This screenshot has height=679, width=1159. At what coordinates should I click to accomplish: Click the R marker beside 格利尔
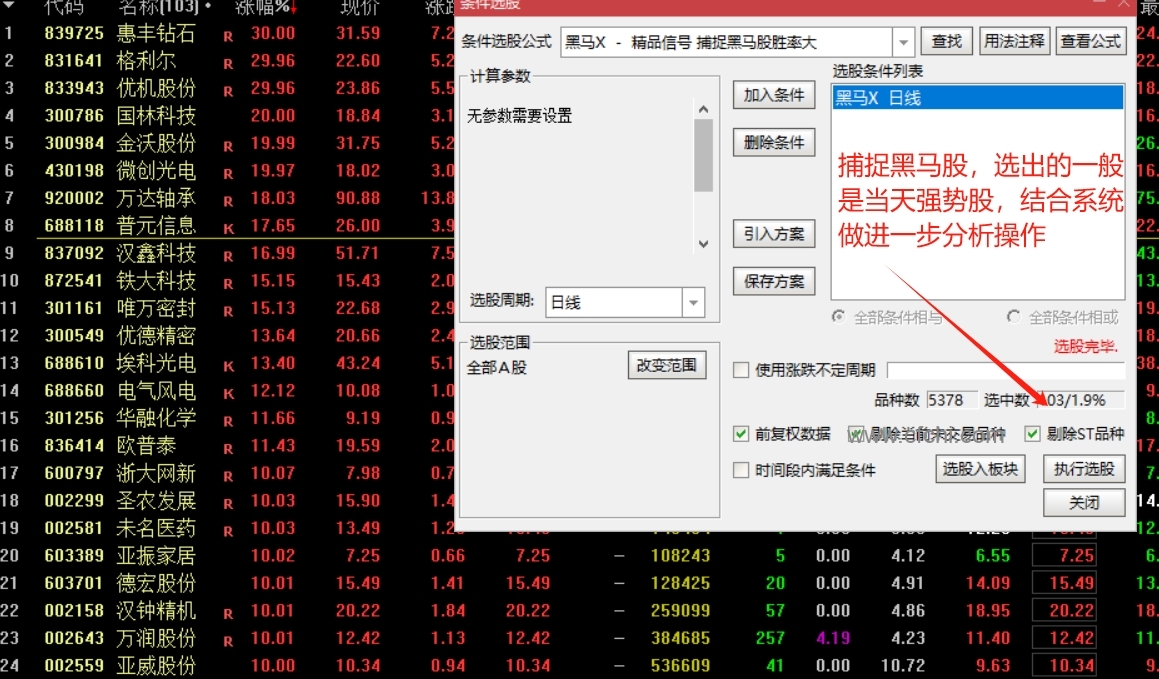pos(228,64)
